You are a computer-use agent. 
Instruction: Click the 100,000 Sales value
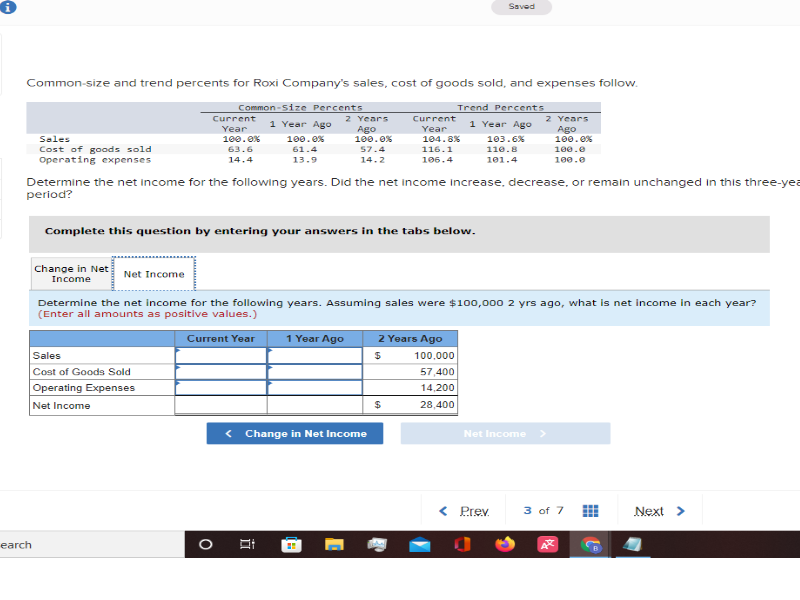pos(434,356)
